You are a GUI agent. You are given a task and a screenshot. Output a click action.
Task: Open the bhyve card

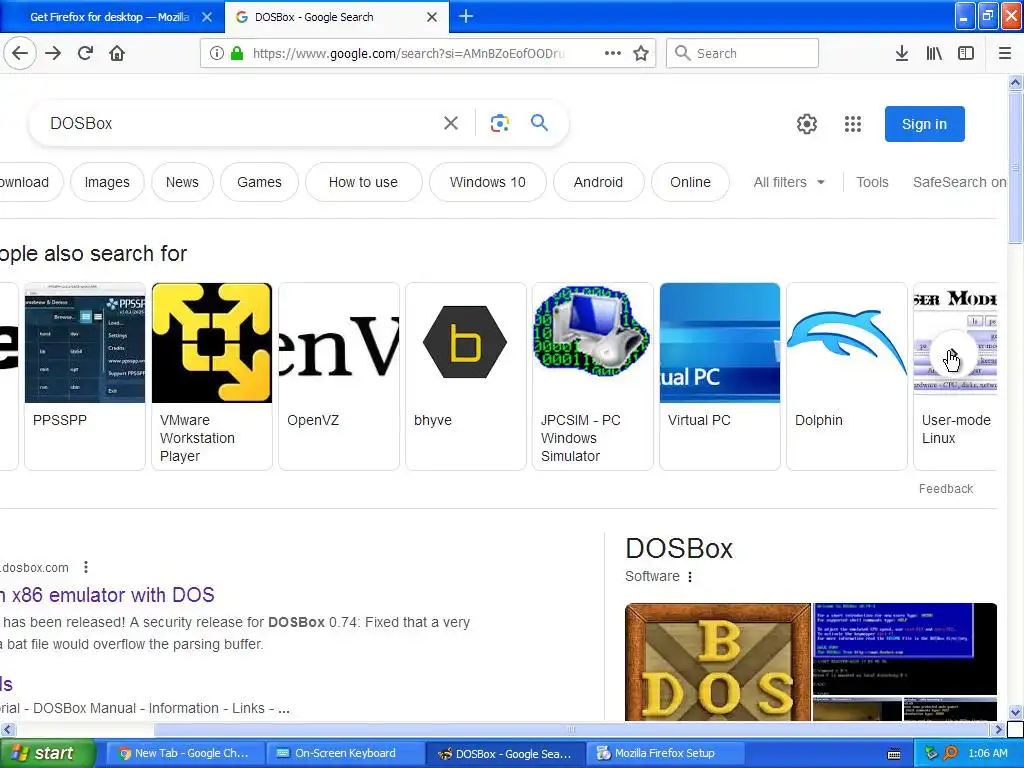coord(466,376)
